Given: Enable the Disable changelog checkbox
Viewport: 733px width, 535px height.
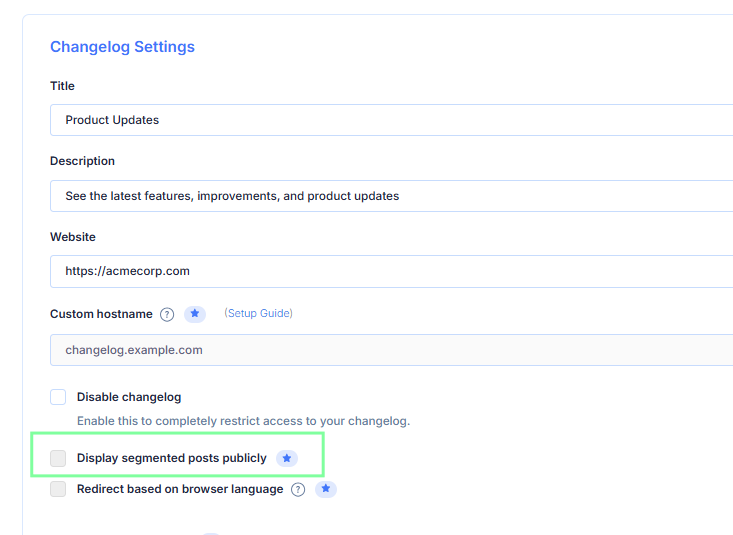Looking at the screenshot, I should coord(59,397).
